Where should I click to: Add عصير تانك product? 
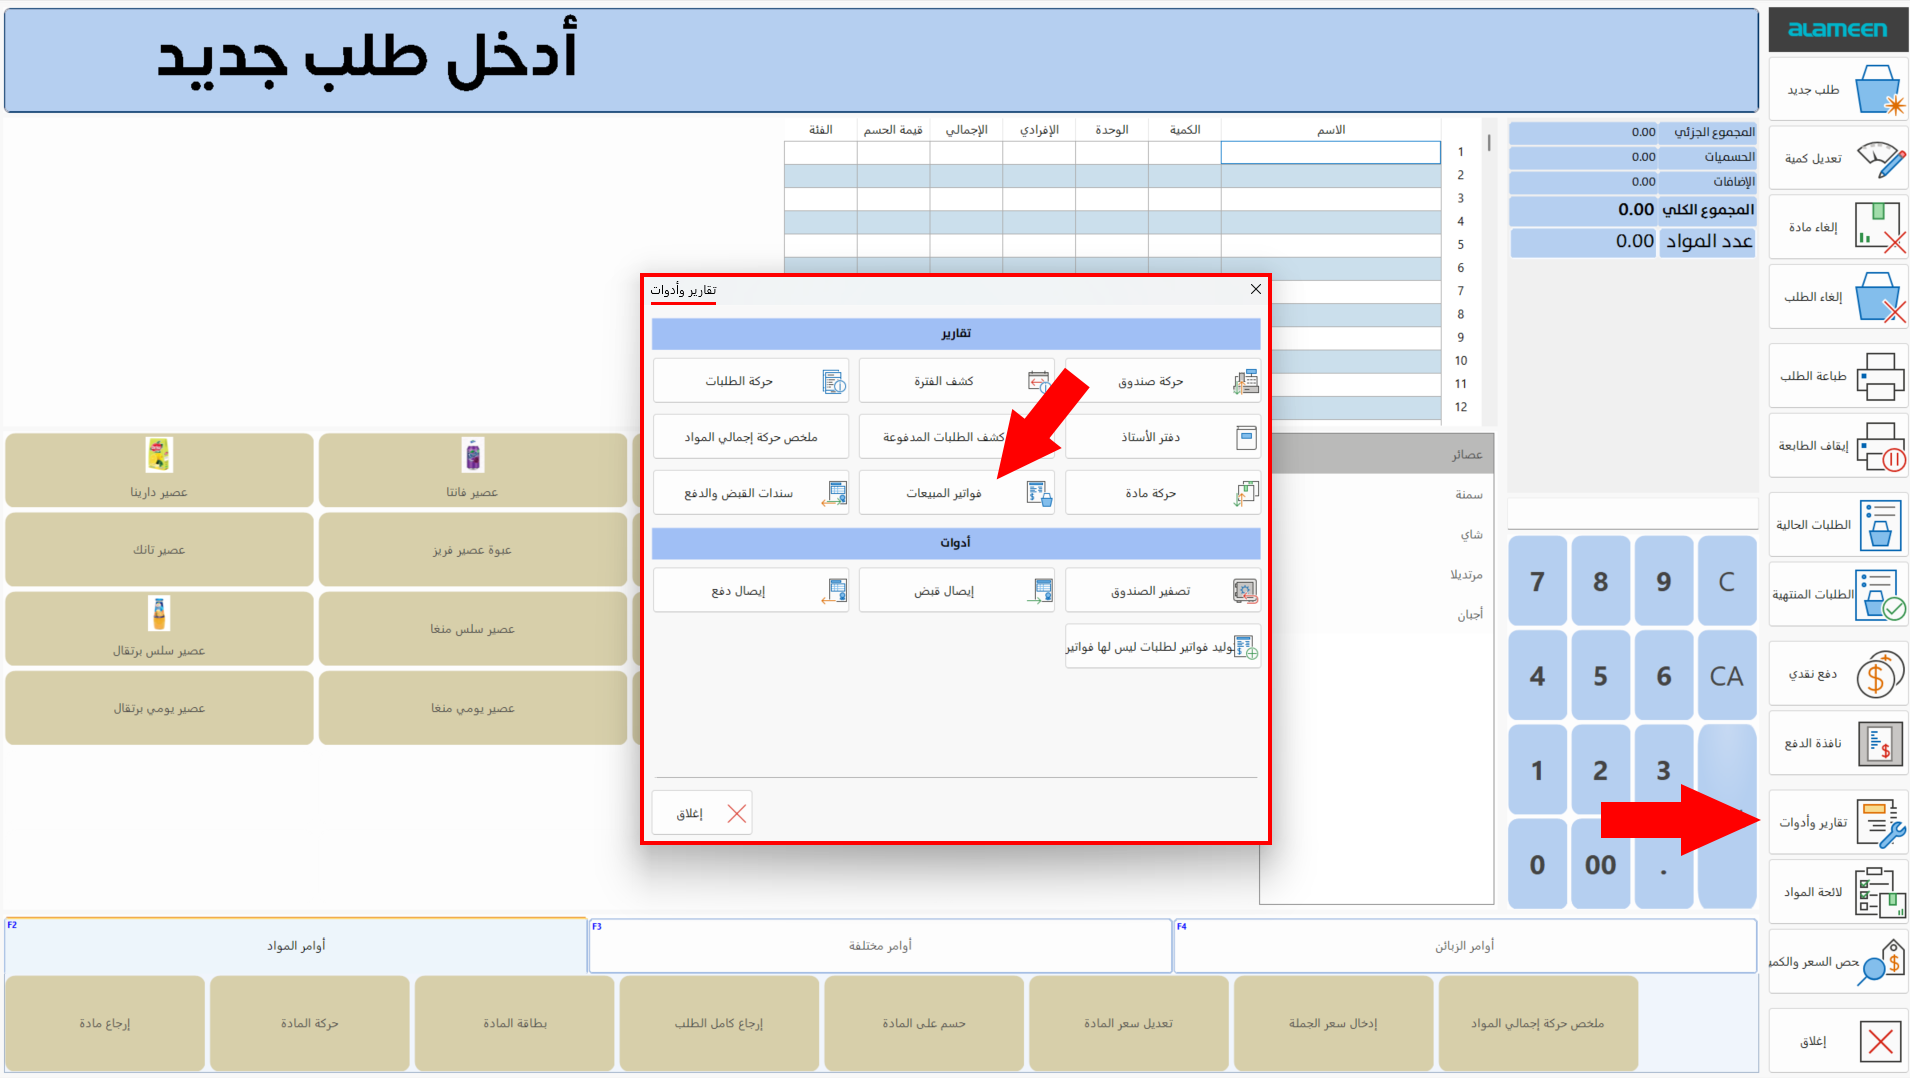pyautogui.click(x=159, y=549)
